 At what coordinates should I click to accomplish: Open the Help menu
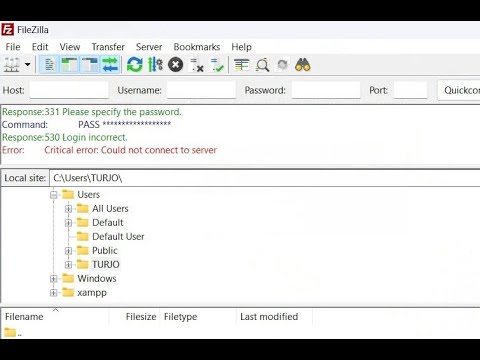[x=241, y=47]
